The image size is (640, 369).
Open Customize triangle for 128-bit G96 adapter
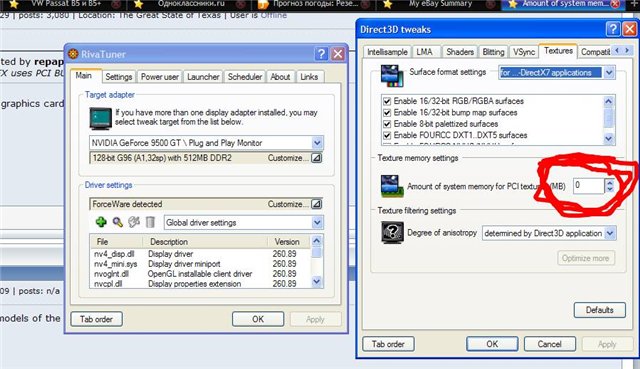[x=316, y=158]
